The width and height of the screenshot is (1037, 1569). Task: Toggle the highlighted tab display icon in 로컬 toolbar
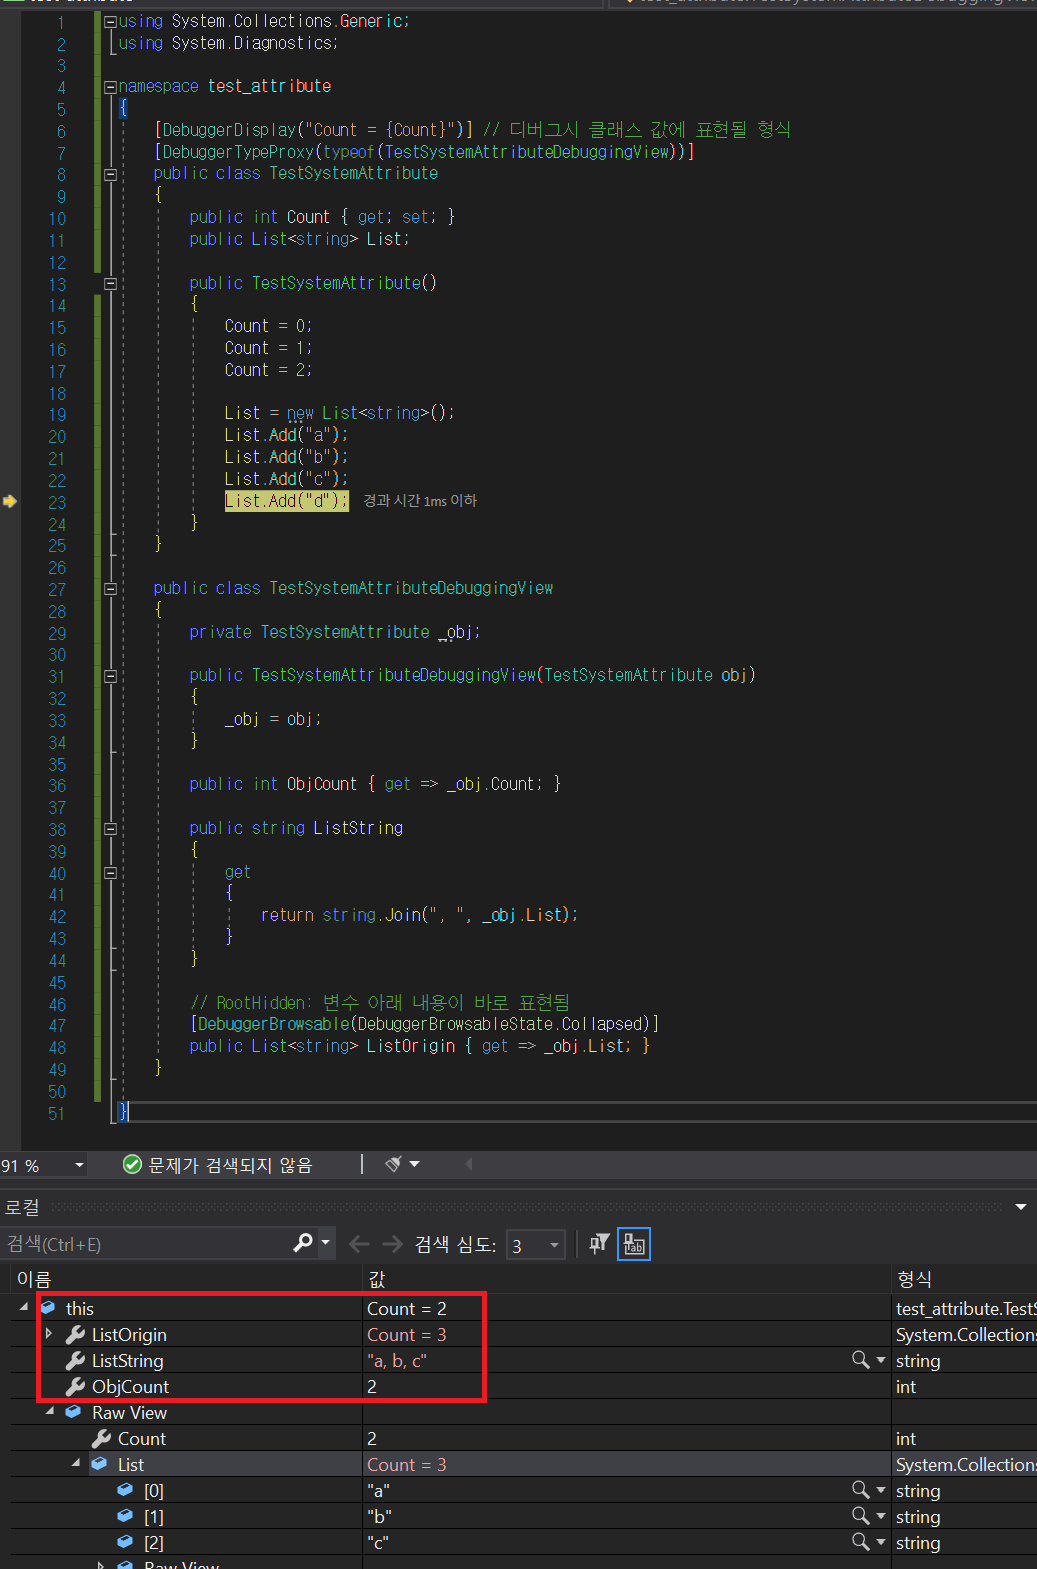[x=634, y=1244]
